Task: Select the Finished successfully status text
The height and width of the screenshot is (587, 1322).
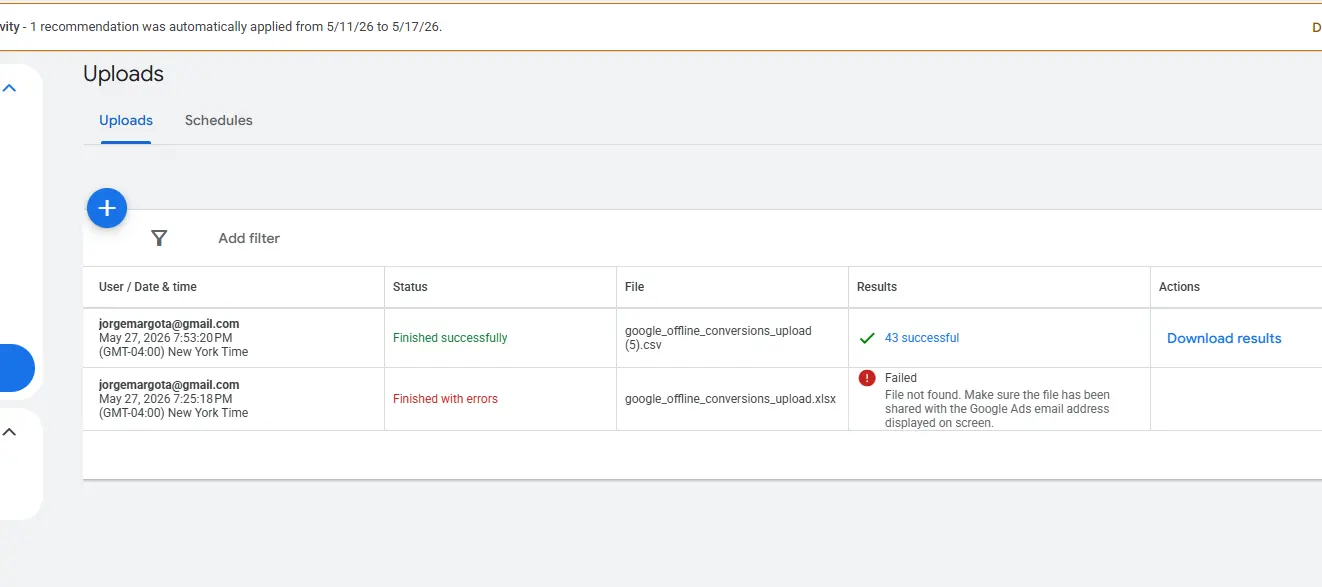Action: point(450,338)
